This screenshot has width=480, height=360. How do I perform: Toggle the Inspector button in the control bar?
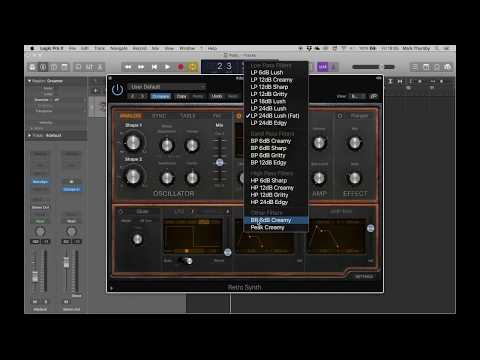pyautogui.click(x=43, y=67)
